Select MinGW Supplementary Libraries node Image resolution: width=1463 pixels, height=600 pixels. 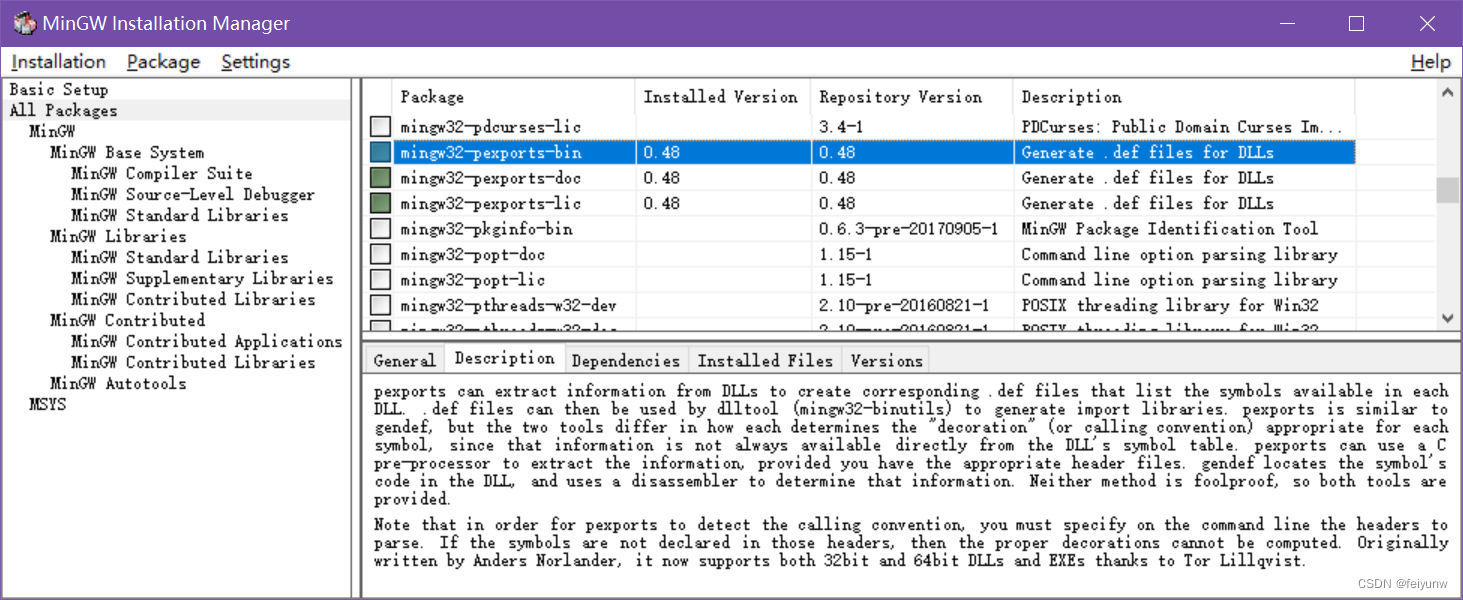click(x=202, y=278)
